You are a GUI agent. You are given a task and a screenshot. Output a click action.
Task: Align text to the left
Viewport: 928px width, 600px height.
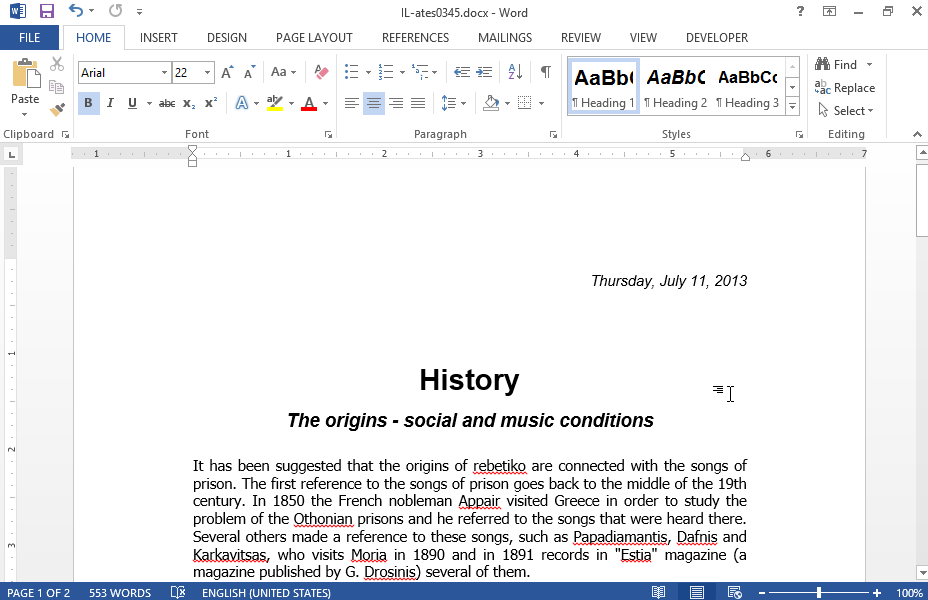click(352, 104)
